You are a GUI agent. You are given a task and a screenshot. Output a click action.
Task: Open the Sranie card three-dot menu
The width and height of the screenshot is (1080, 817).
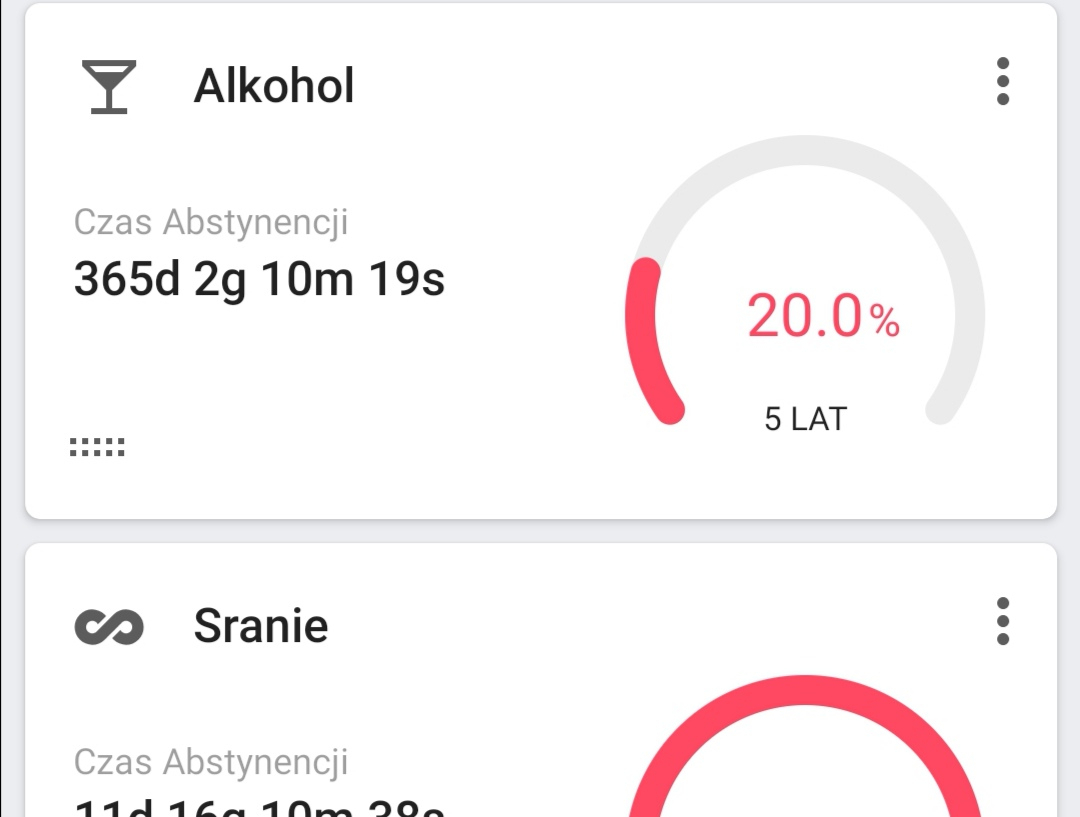point(1003,622)
